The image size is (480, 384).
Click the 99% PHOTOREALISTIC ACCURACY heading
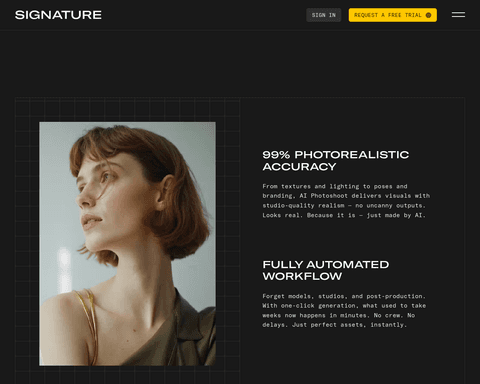[336, 161]
